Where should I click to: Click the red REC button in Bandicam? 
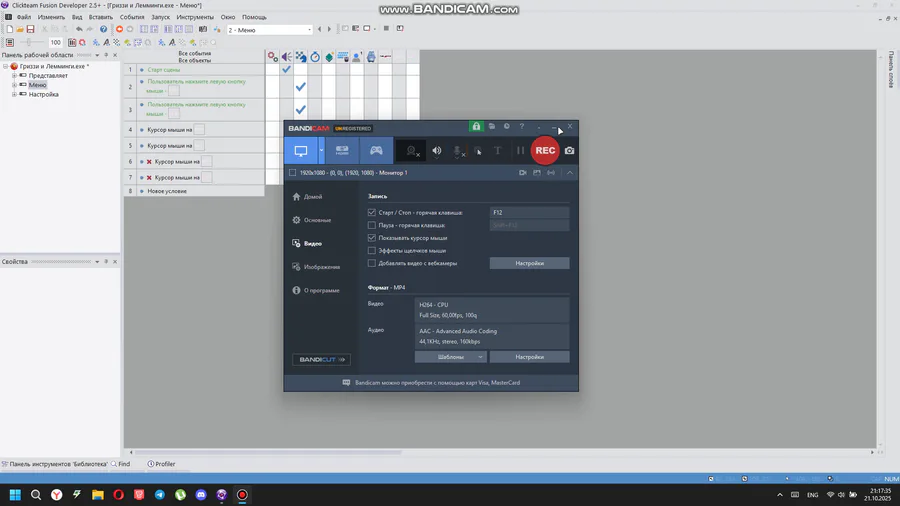(x=545, y=150)
